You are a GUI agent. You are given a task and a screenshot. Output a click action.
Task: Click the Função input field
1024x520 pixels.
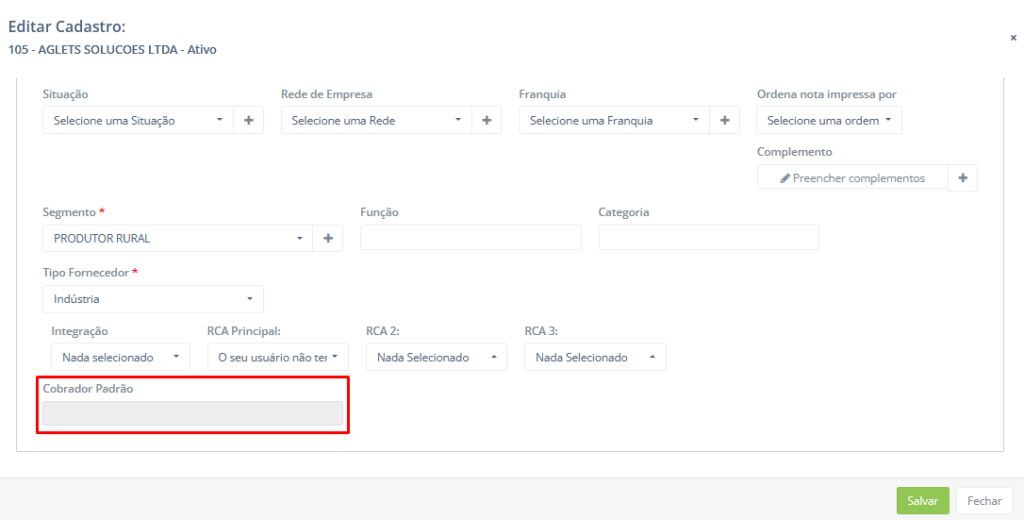pyautogui.click(x=471, y=237)
